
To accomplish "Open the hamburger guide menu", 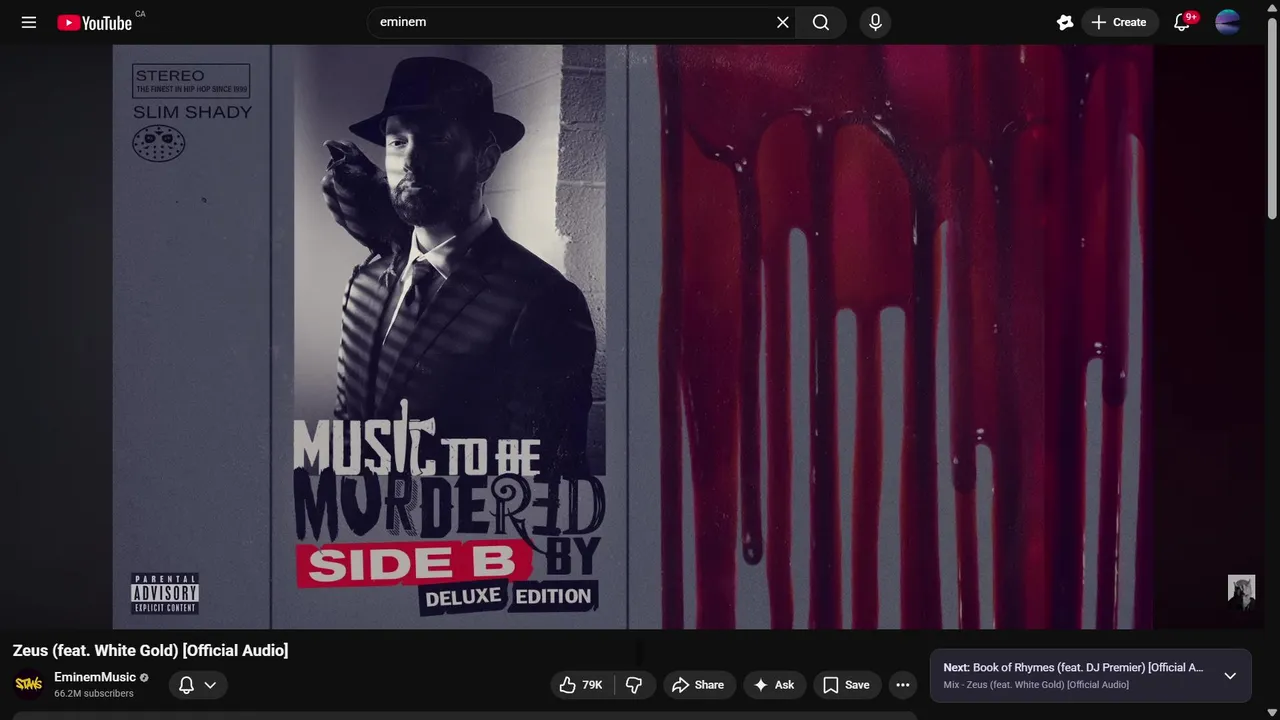I will [x=29, y=22].
